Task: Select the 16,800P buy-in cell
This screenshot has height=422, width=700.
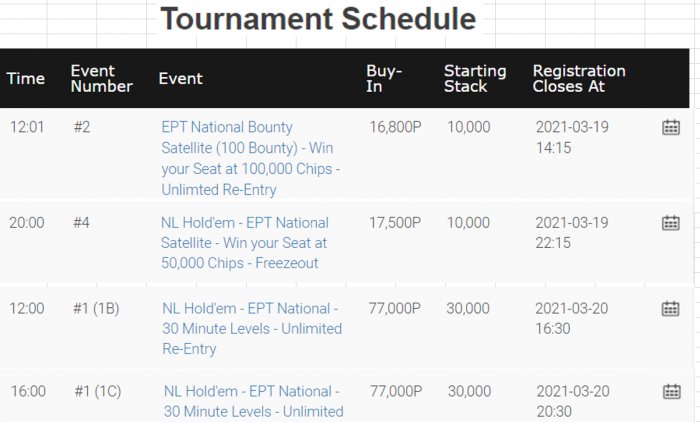Action: (394, 127)
